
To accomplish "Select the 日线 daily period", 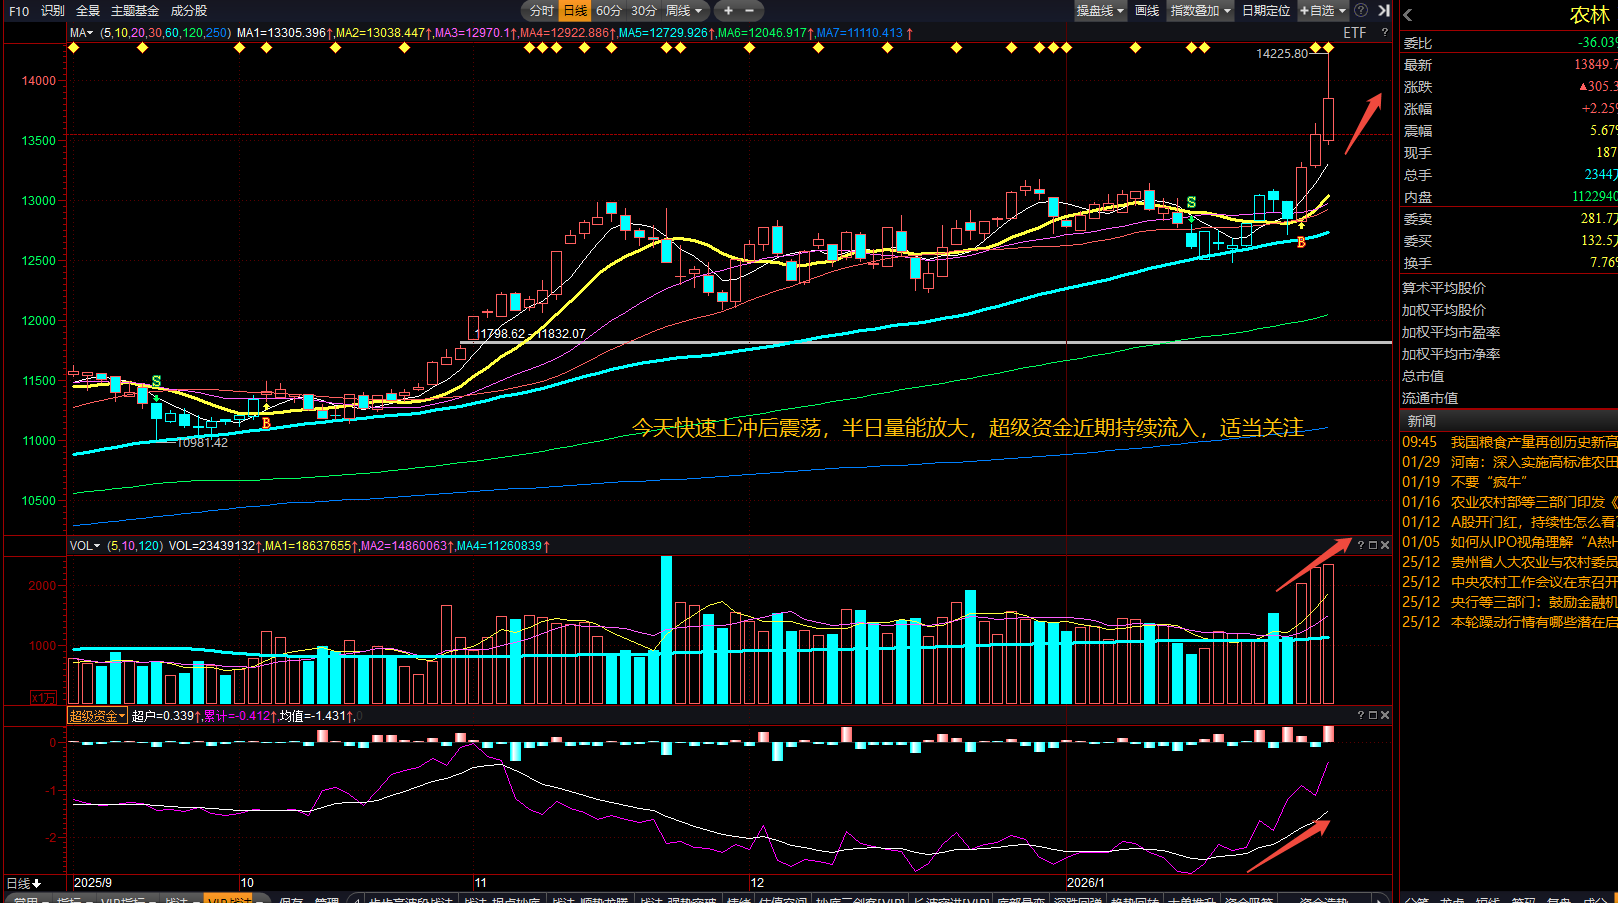I will tap(575, 11).
